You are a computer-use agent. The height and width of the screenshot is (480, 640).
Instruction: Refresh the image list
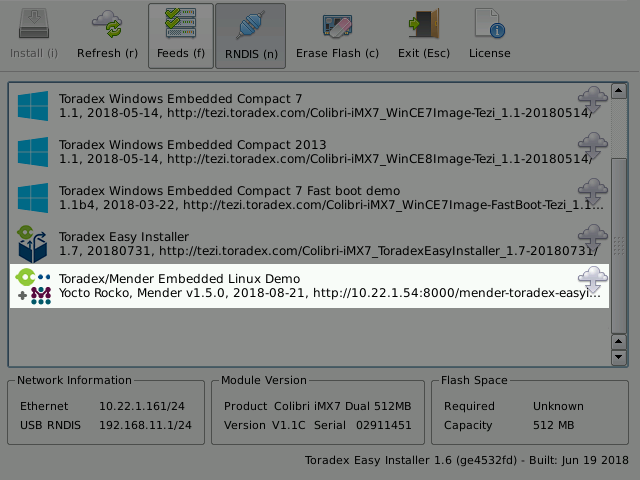107,36
